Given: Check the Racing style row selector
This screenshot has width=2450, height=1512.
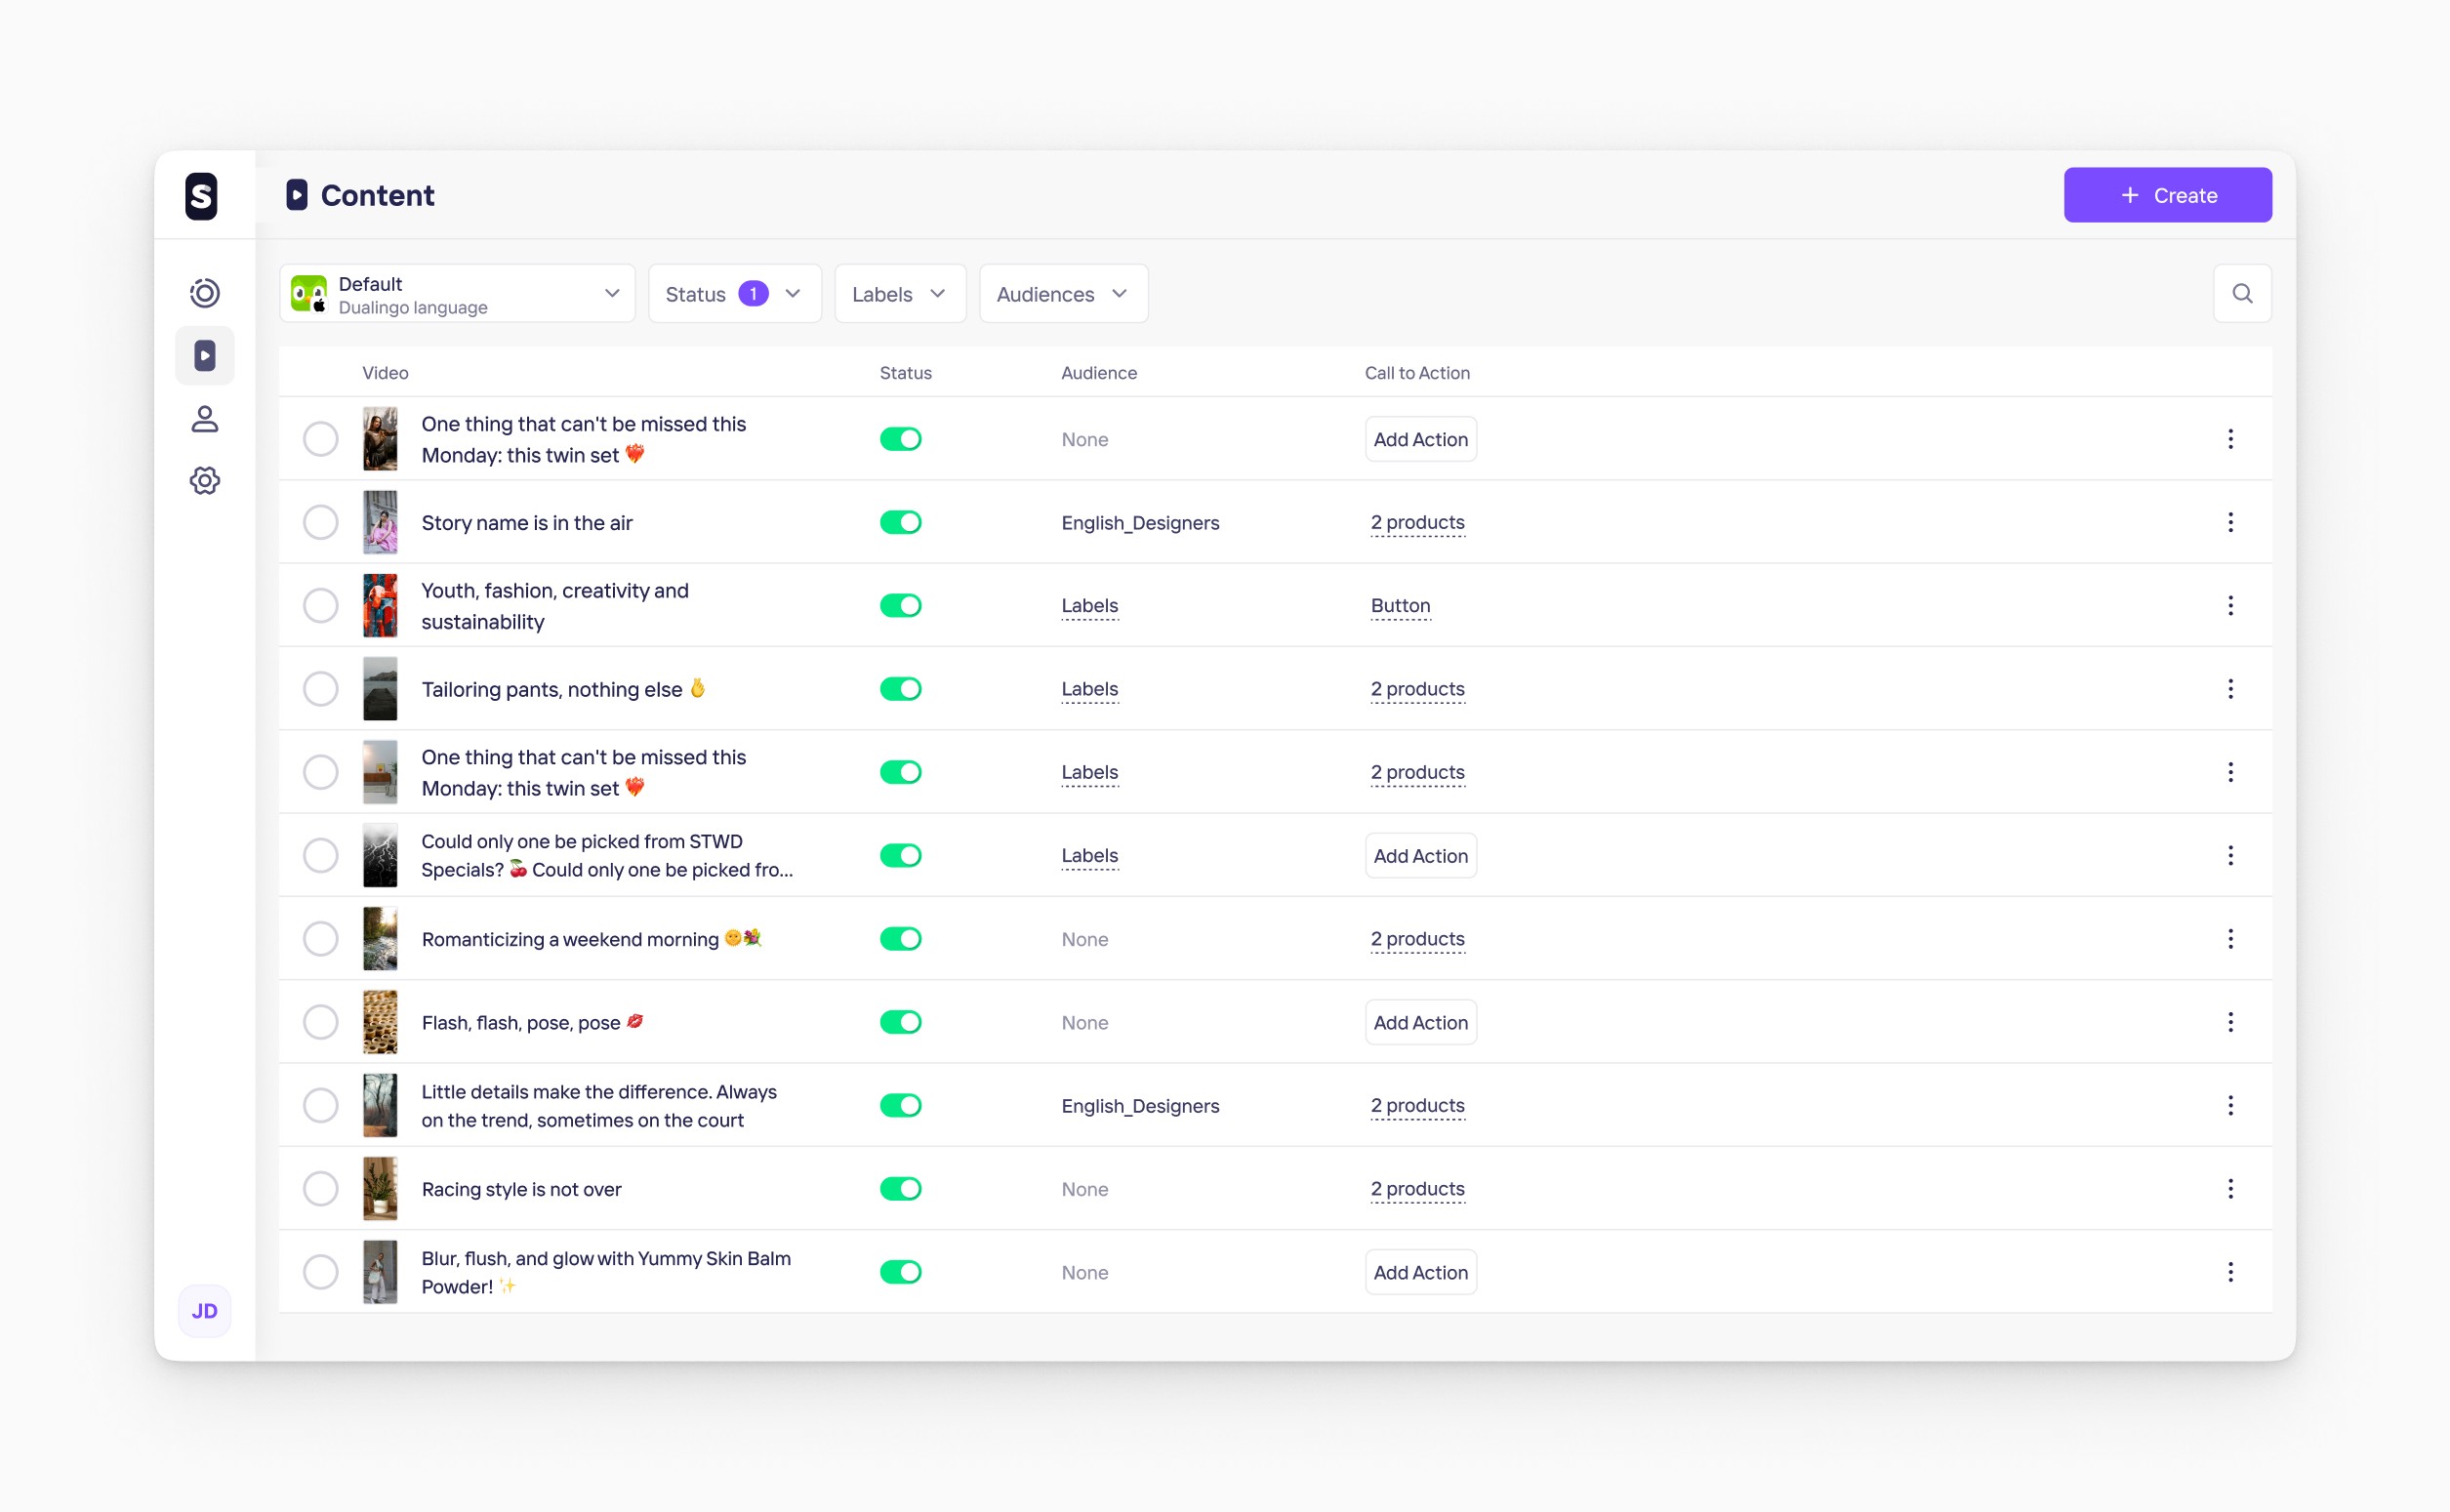Looking at the screenshot, I should (320, 1188).
